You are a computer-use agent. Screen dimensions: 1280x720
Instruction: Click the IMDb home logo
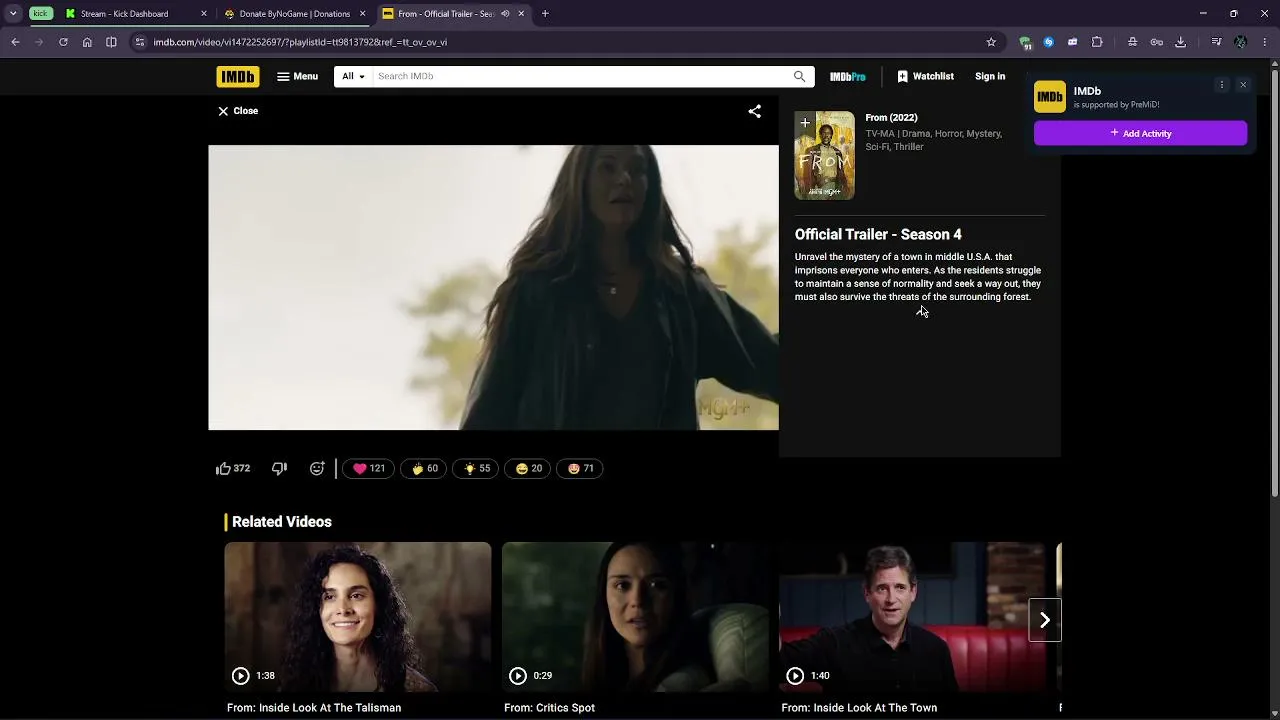(x=238, y=76)
